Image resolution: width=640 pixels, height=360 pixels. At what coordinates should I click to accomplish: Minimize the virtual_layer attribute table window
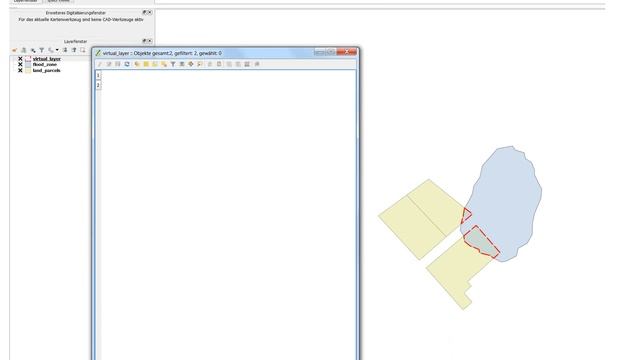(x=320, y=52)
